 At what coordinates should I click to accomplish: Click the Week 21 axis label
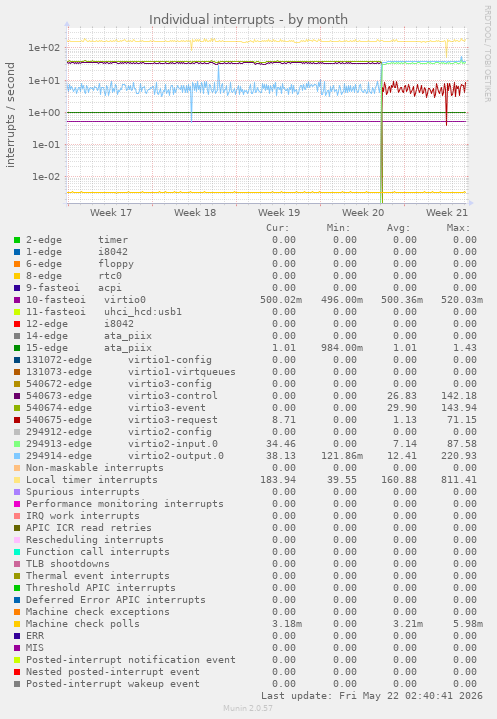pos(447,213)
